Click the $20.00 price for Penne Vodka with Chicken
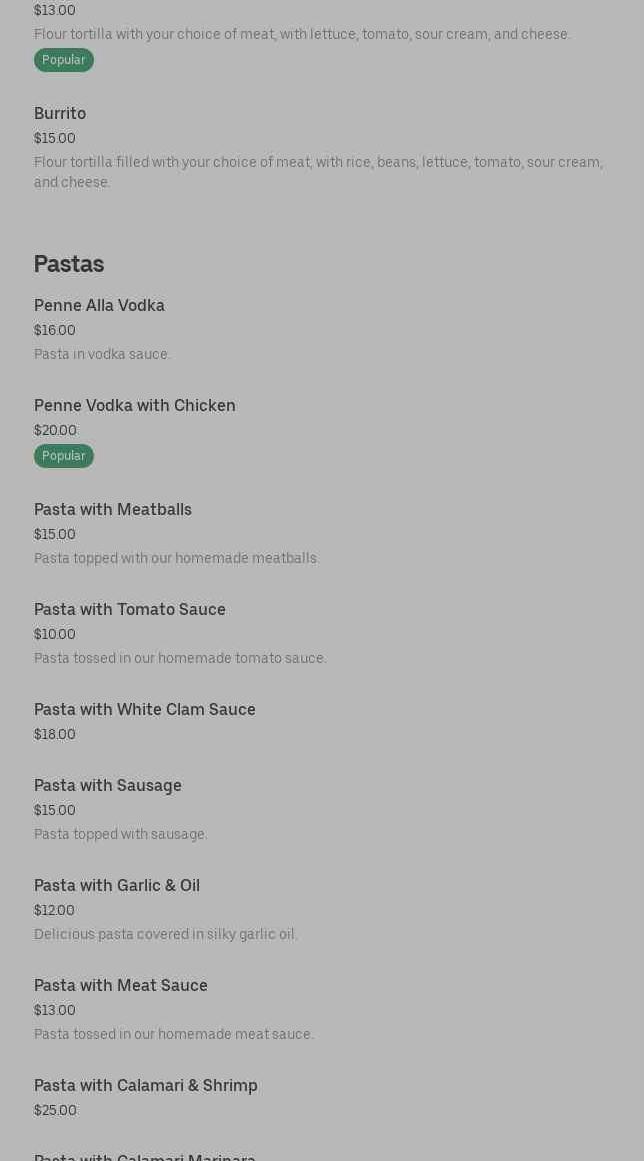The height and width of the screenshot is (1161, 644). (x=55, y=431)
